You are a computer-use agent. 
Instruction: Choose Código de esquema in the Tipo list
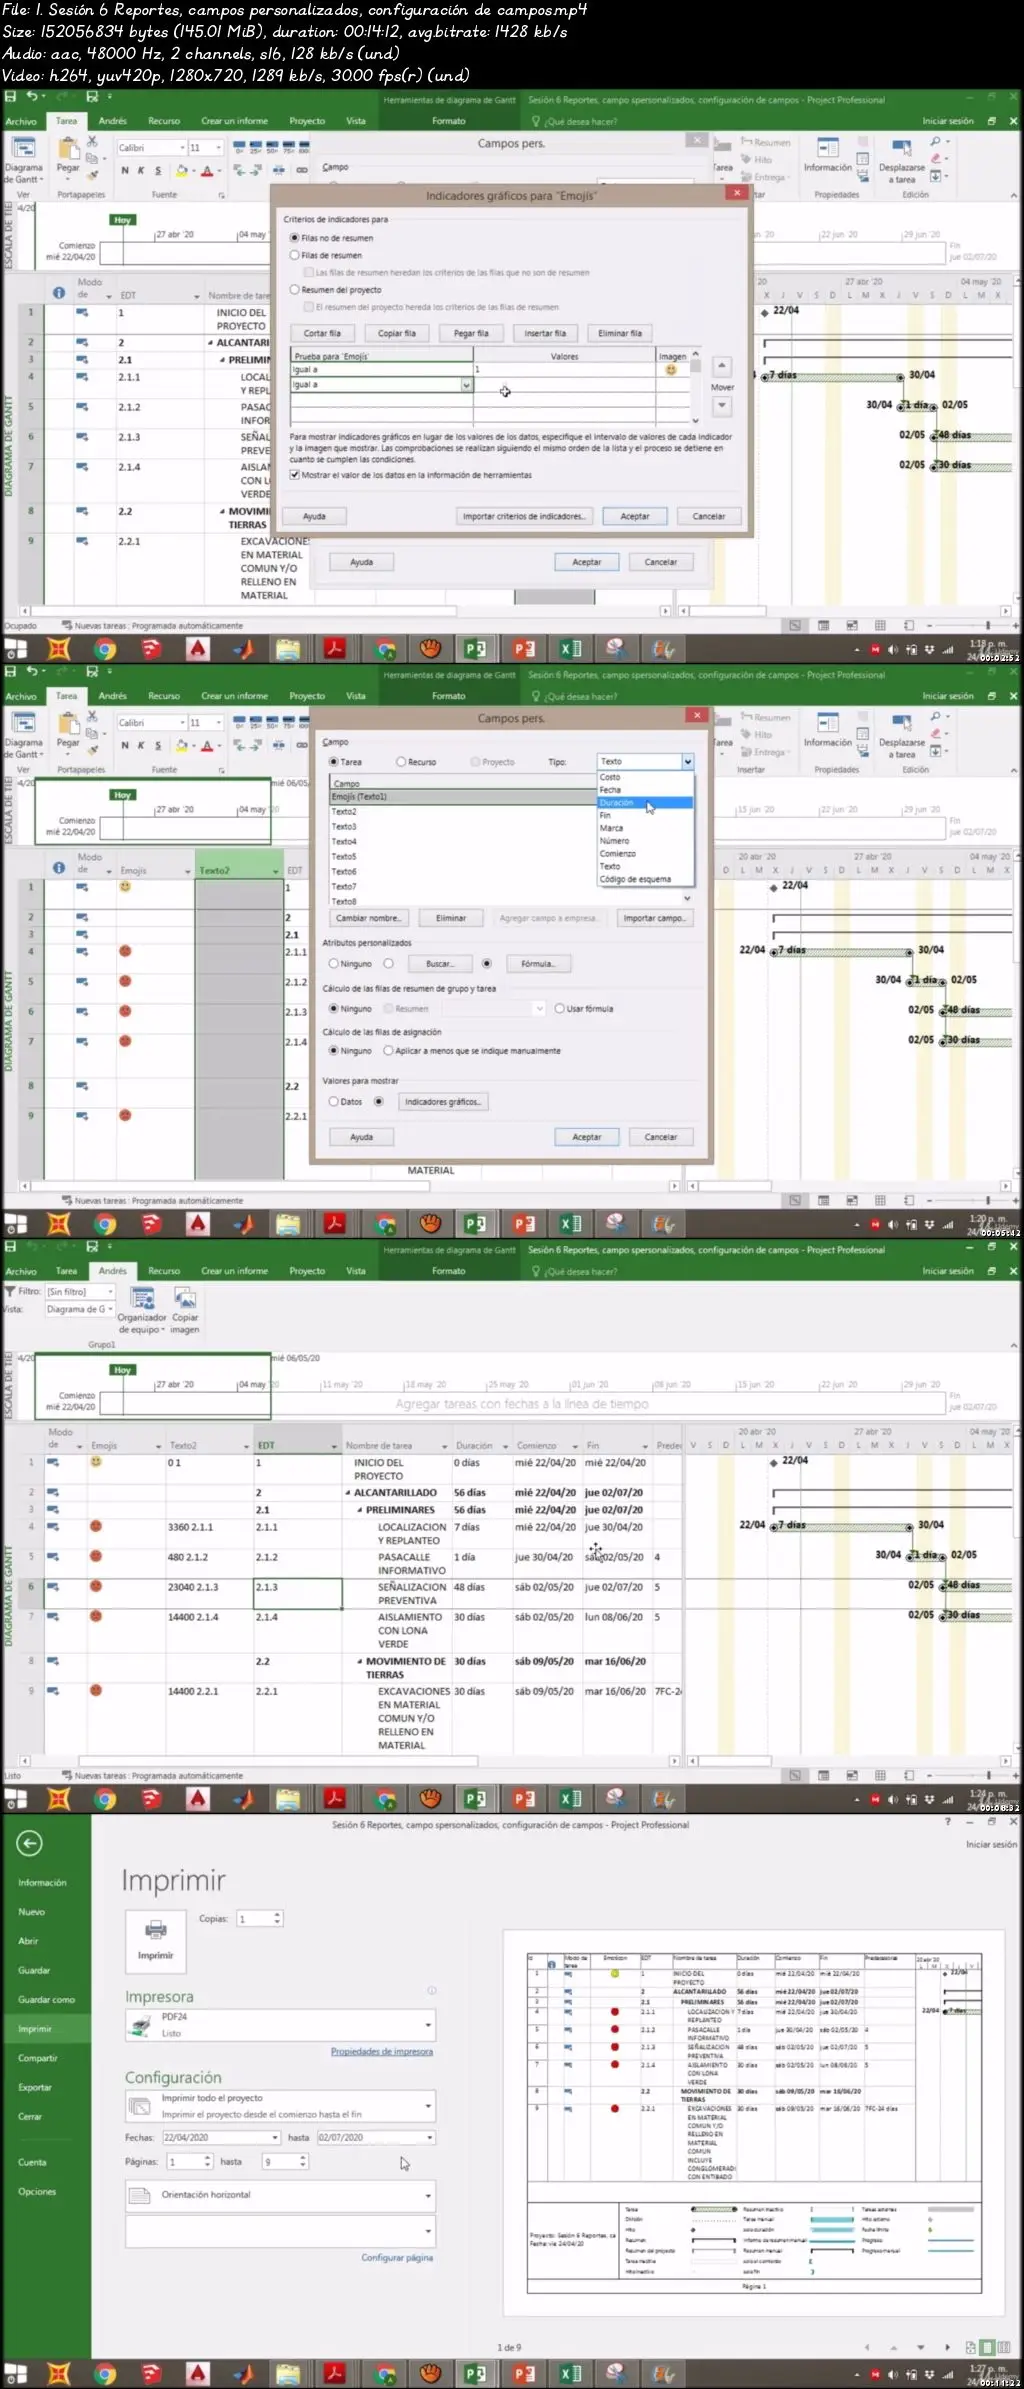(x=645, y=879)
